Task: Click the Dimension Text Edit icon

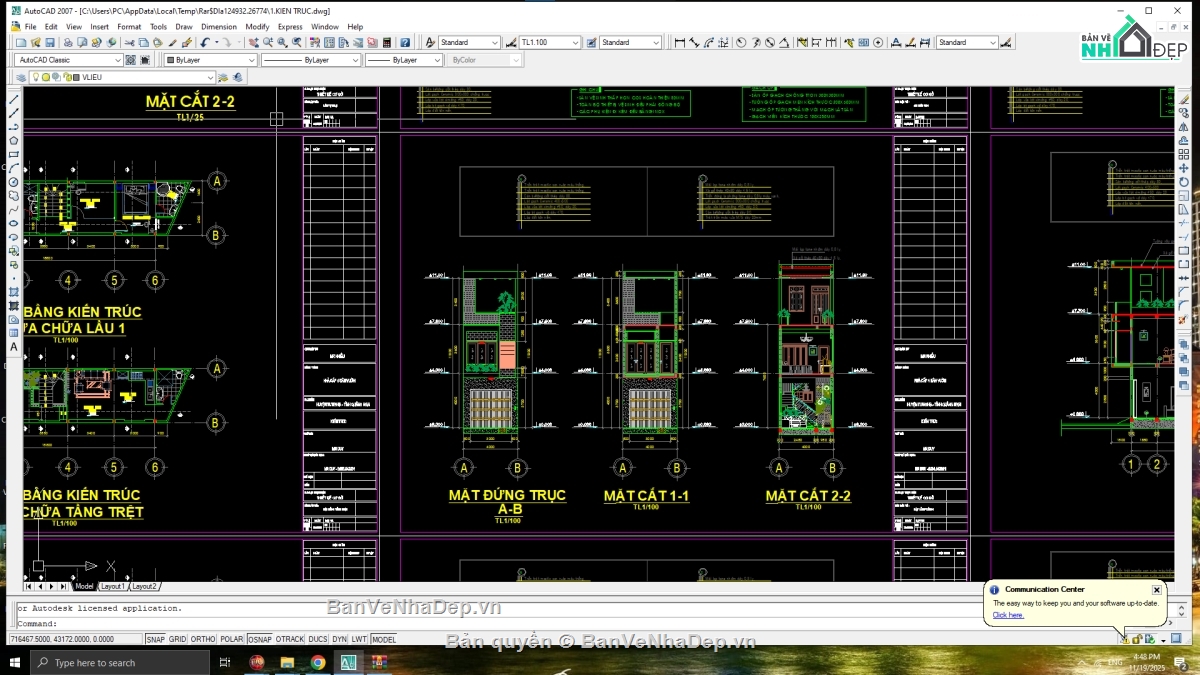Action: pos(911,42)
